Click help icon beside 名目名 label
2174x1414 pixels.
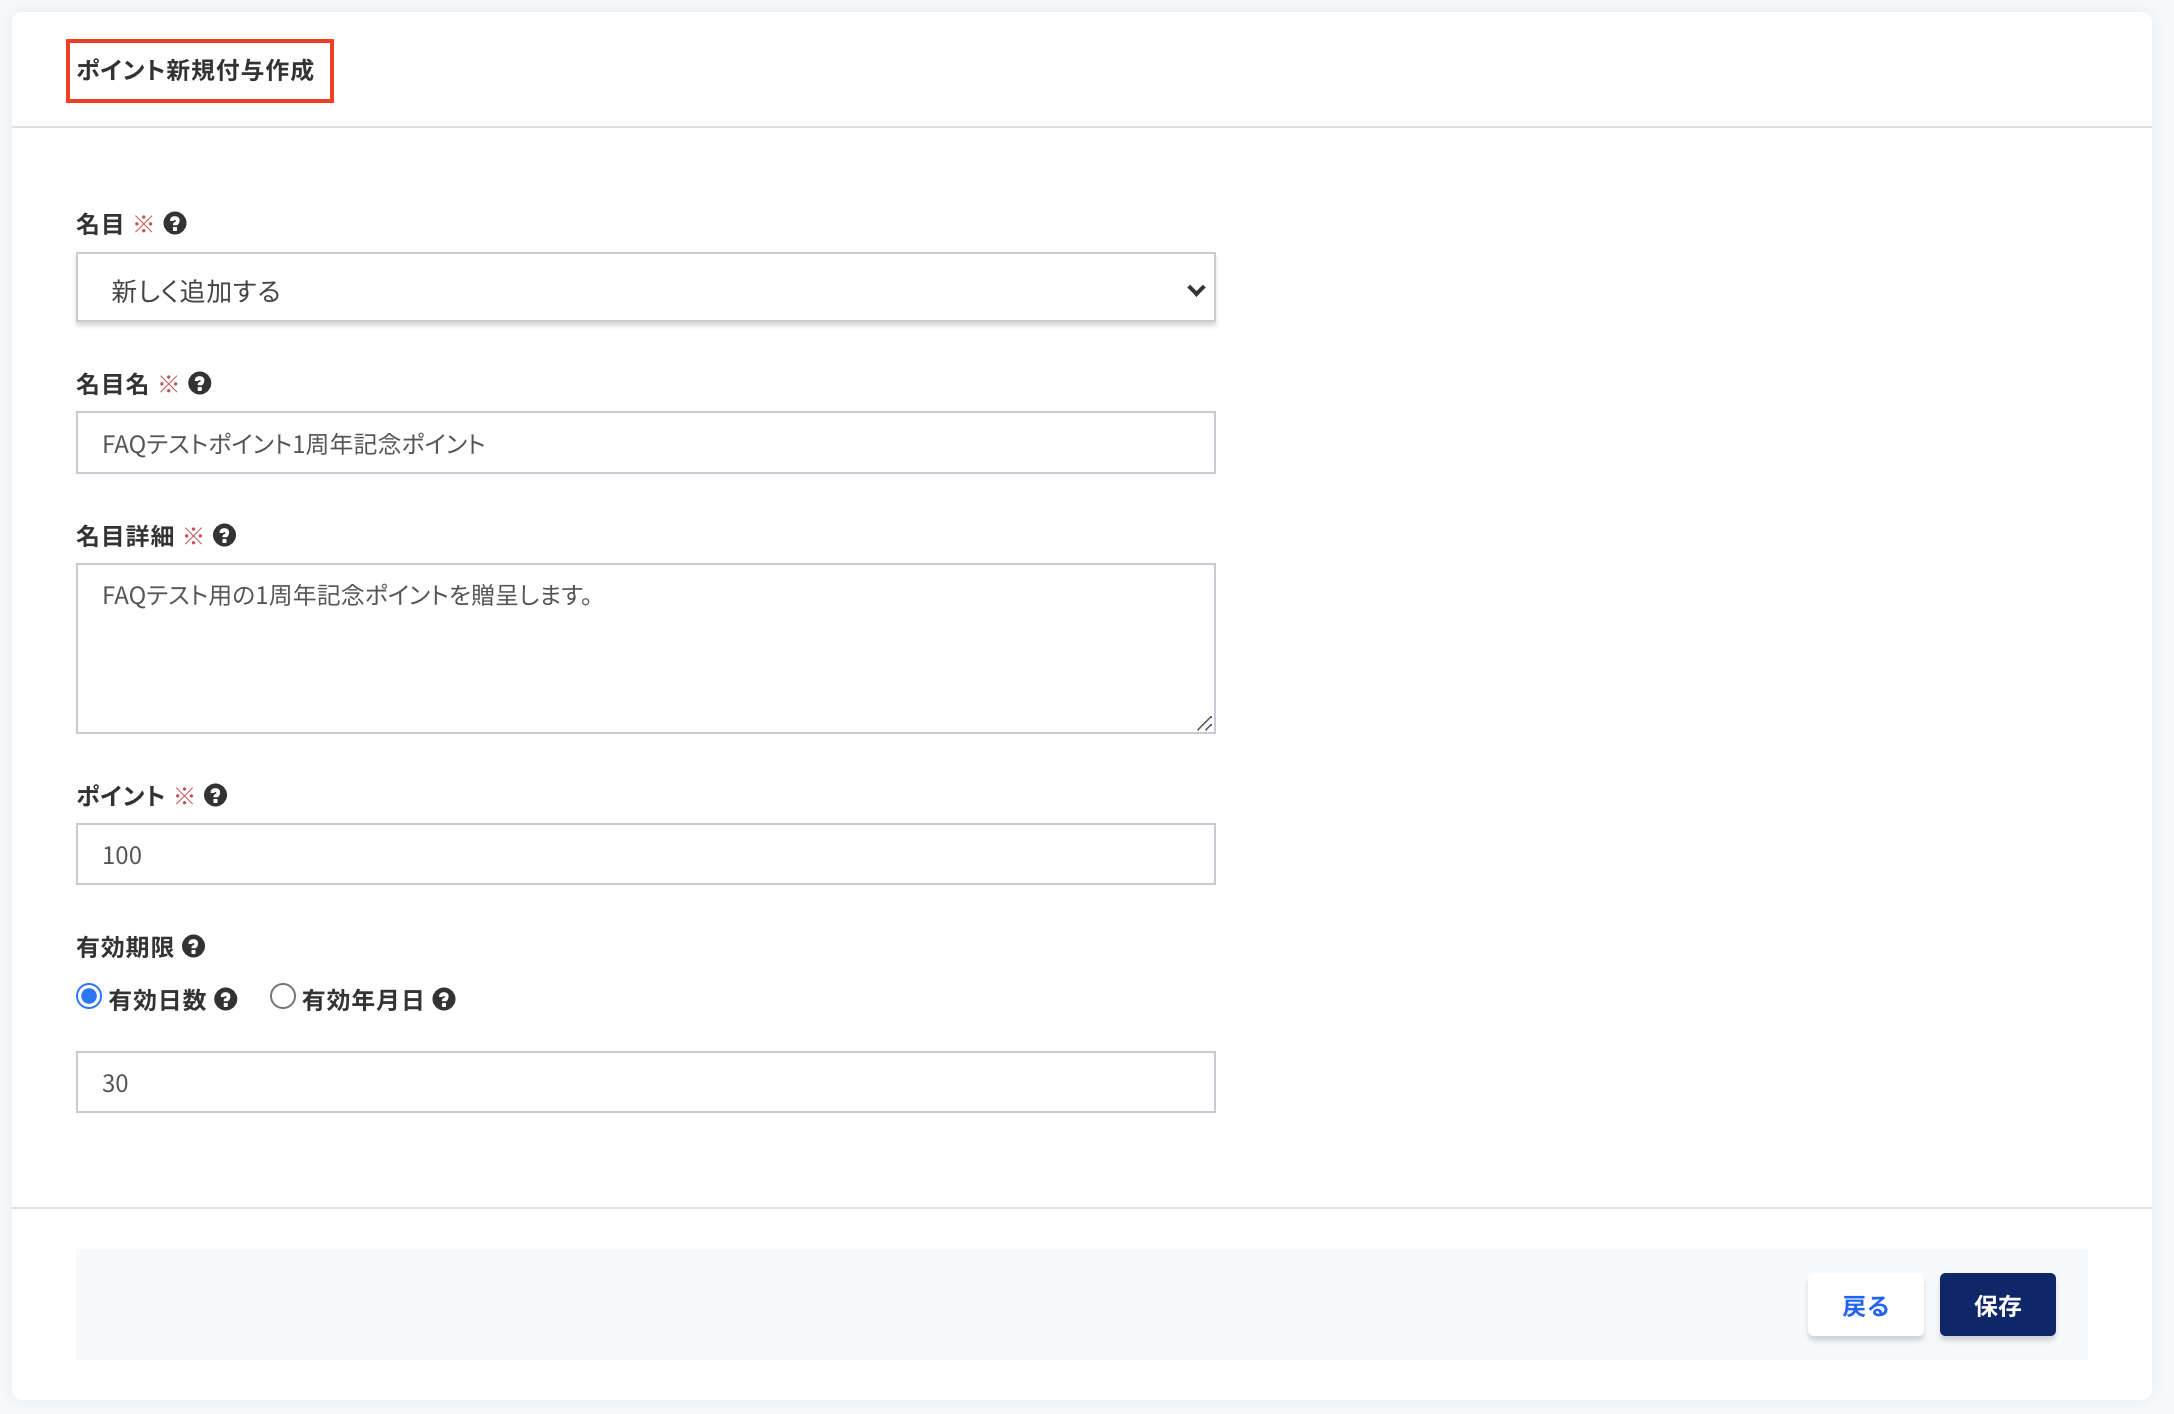(200, 383)
